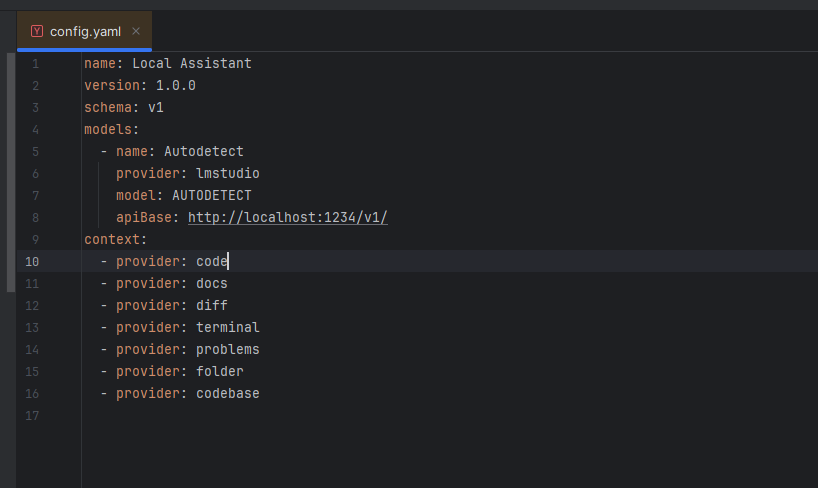Viewport: 818px width, 488px height.
Task: Click the empty line 17 in the editor
Action: [x=300, y=415]
